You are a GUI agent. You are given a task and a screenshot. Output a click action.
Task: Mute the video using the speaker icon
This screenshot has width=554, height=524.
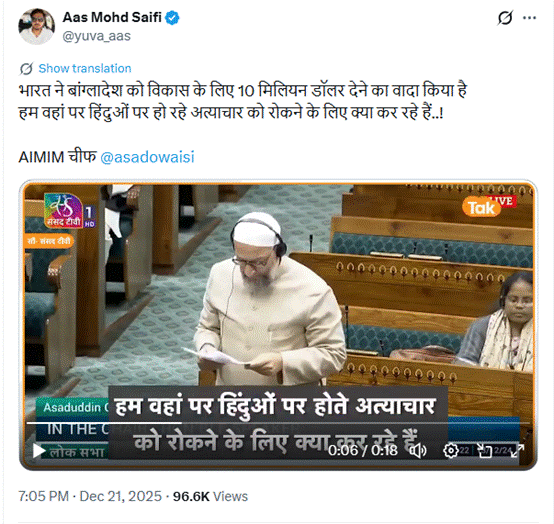pyautogui.click(x=418, y=451)
